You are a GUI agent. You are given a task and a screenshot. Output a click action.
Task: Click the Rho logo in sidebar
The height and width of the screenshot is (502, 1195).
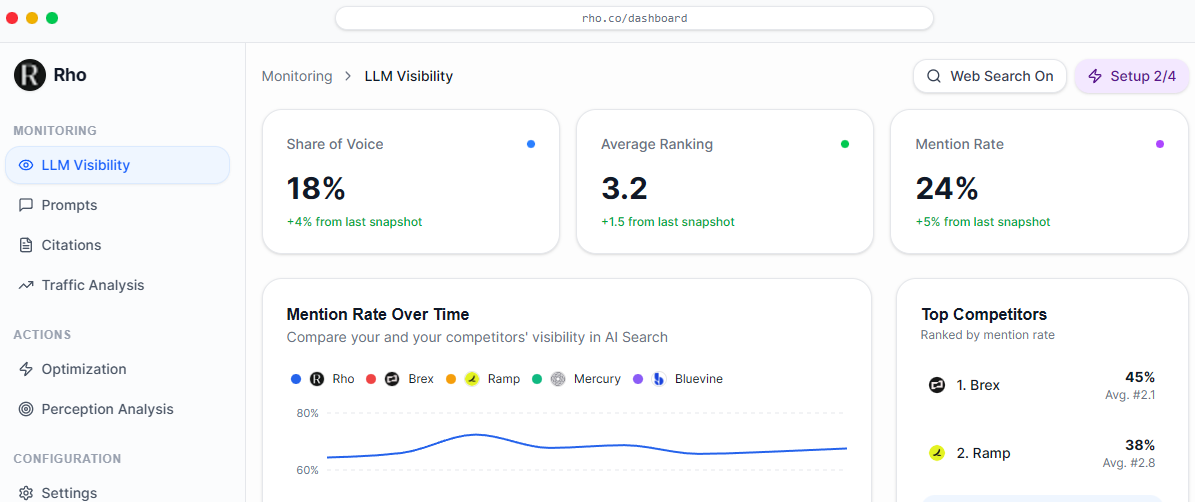tap(30, 75)
